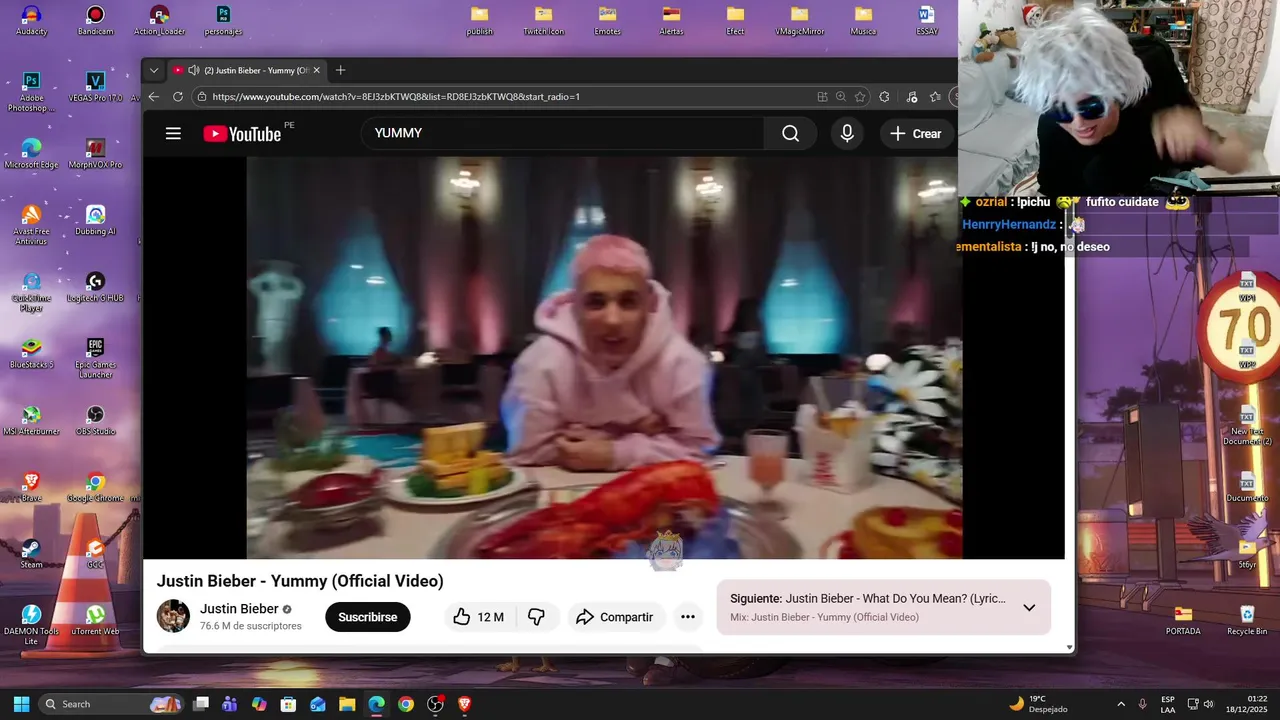Open OBS Studio from taskbar

click(x=435, y=704)
